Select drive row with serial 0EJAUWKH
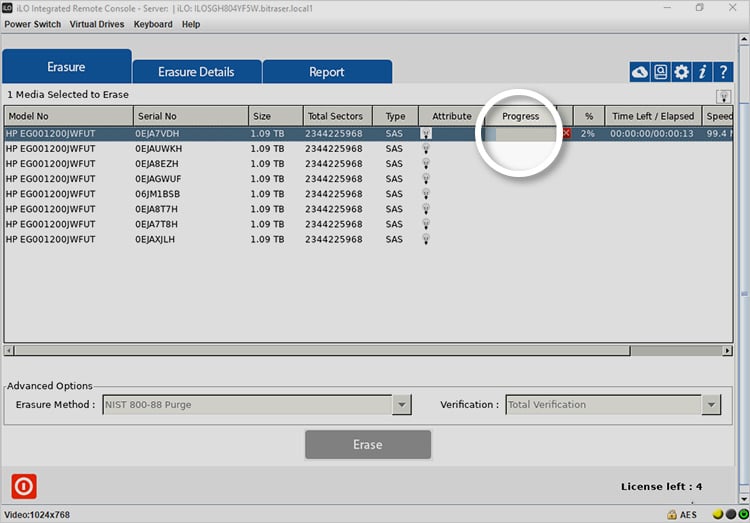This screenshot has height=523, width=750. [x=368, y=149]
